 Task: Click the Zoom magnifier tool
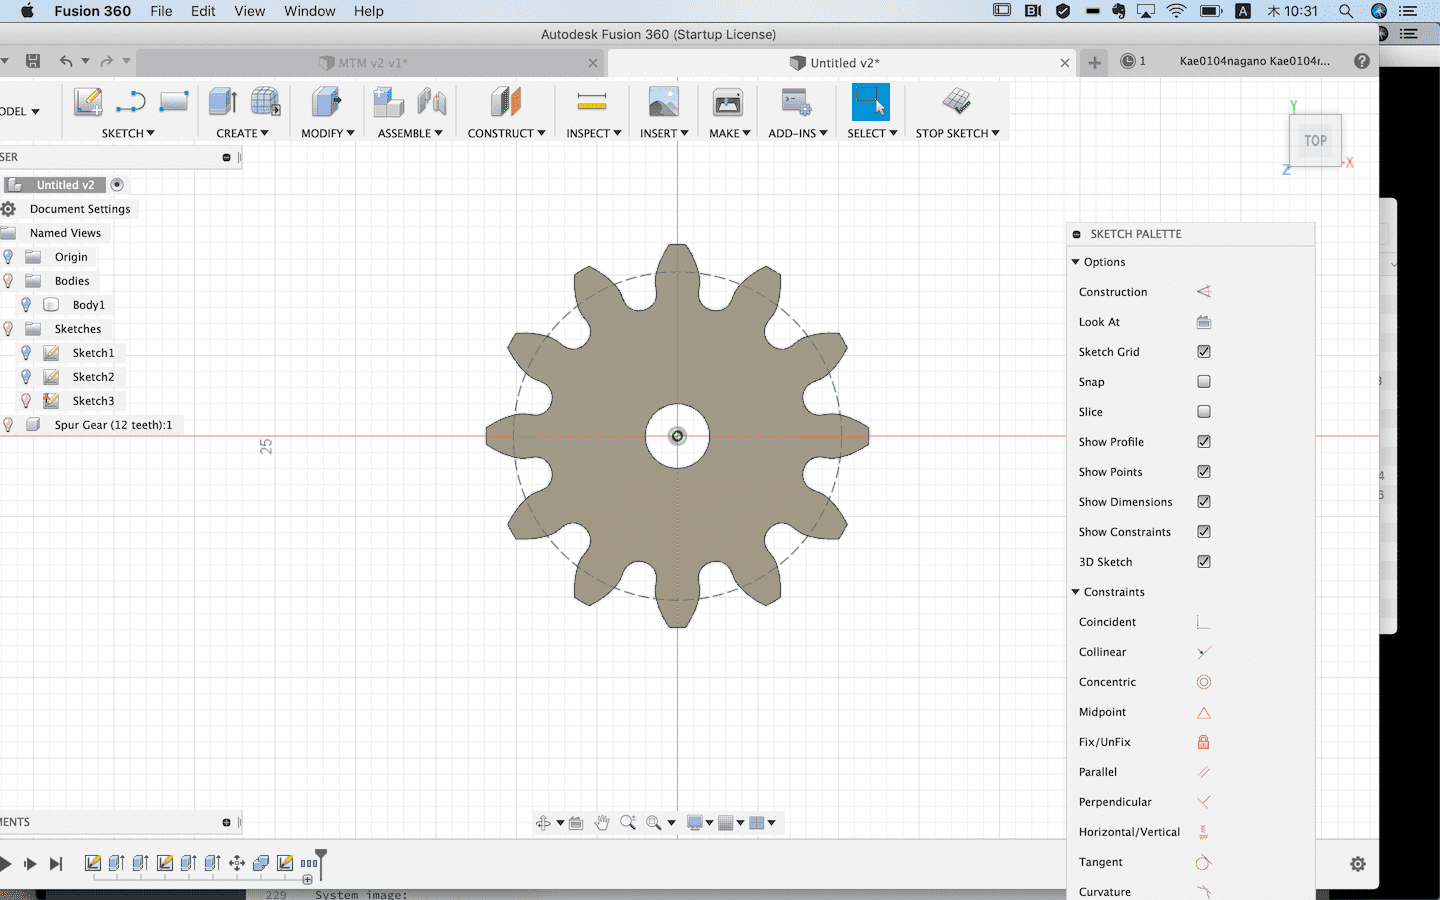628,823
